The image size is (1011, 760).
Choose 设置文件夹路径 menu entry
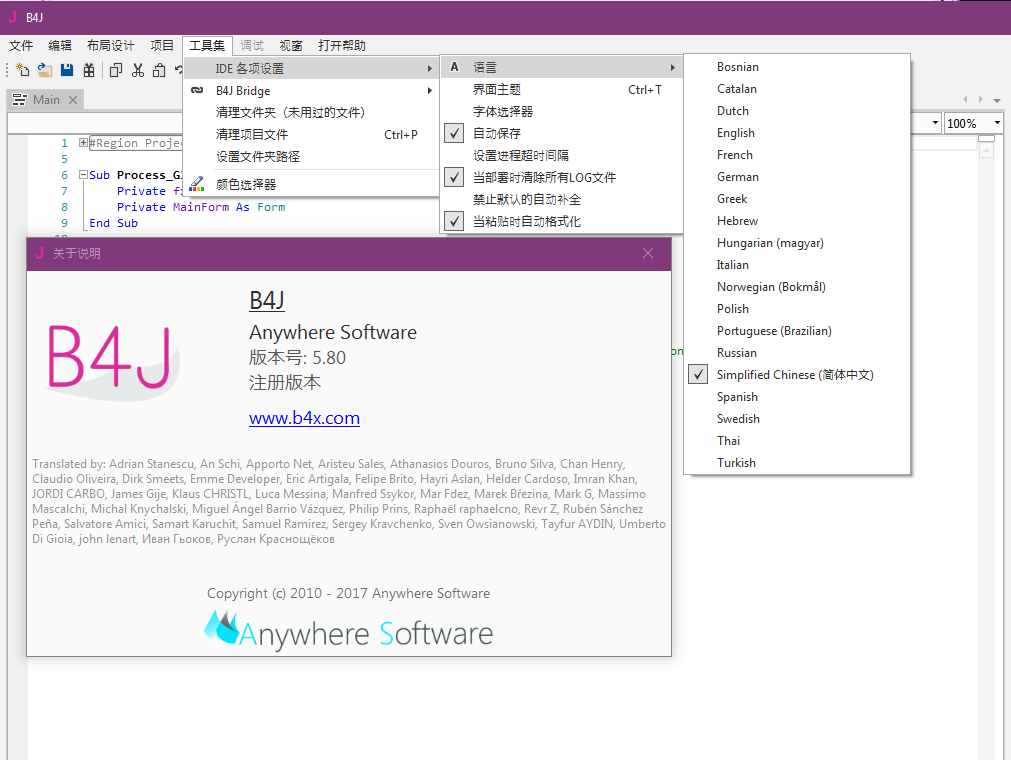(311, 157)
